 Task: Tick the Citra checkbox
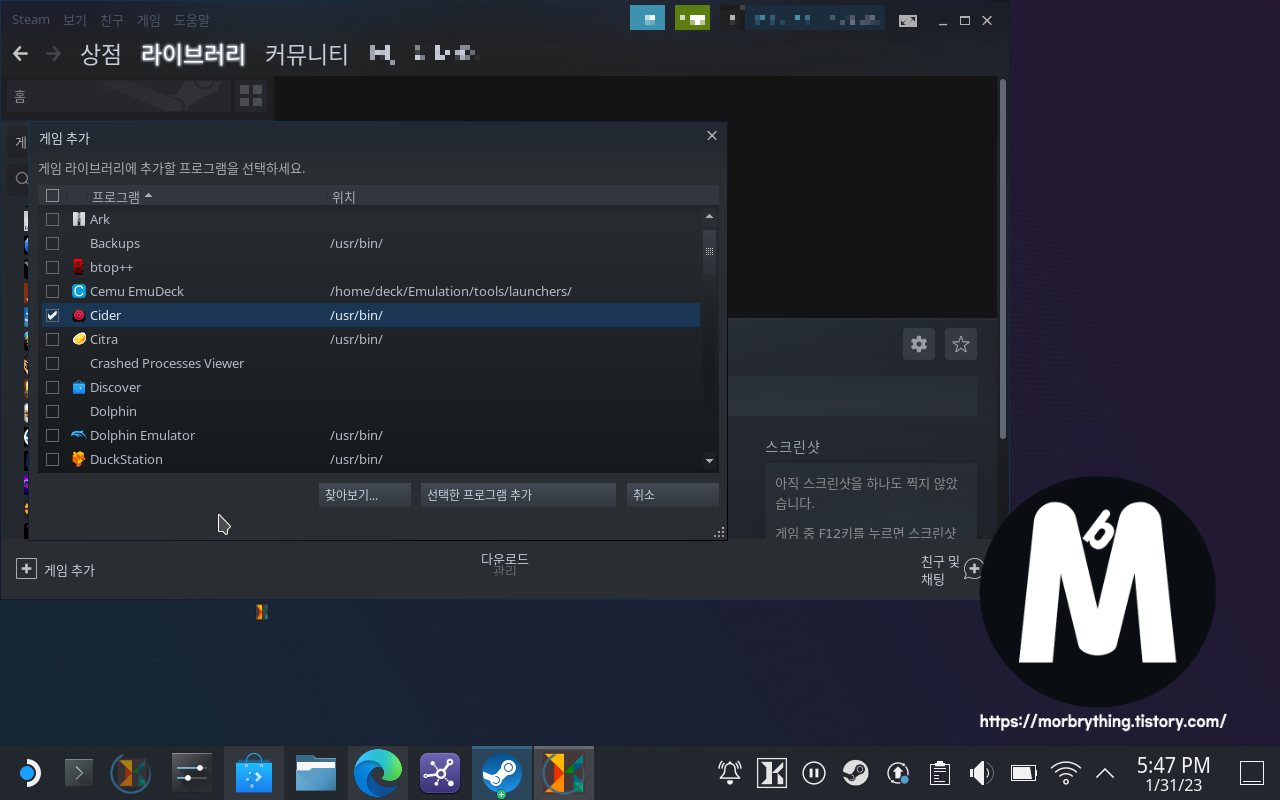[53, 339]
